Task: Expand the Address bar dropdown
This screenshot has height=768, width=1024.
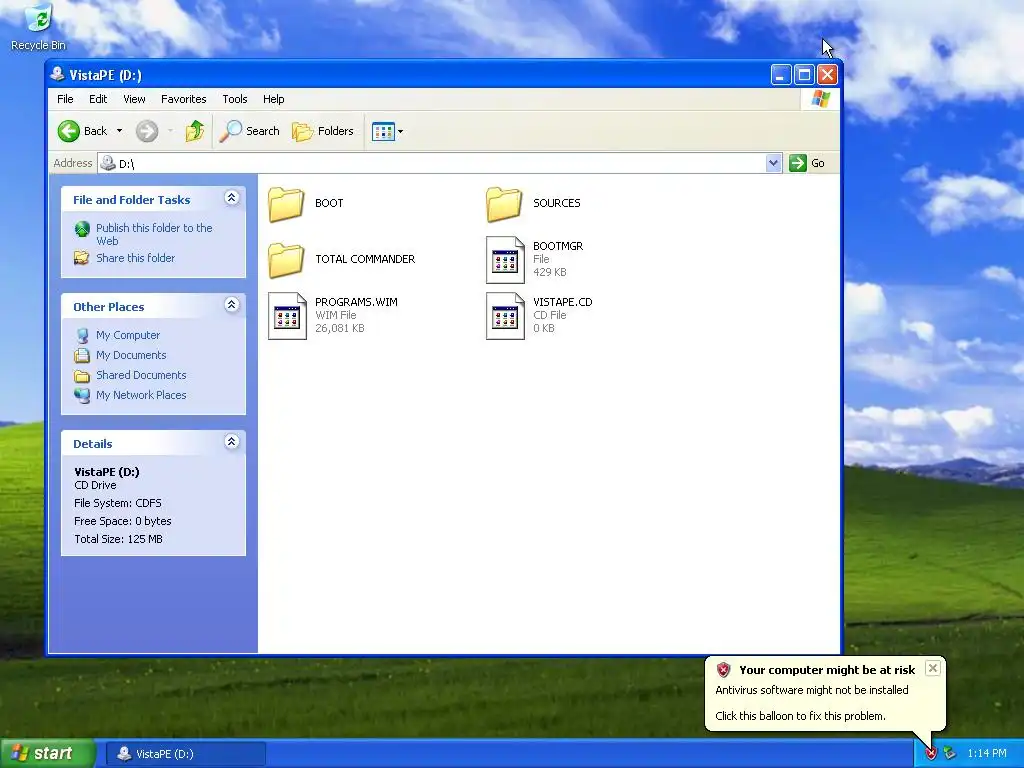Action: [x=773, y=163]
